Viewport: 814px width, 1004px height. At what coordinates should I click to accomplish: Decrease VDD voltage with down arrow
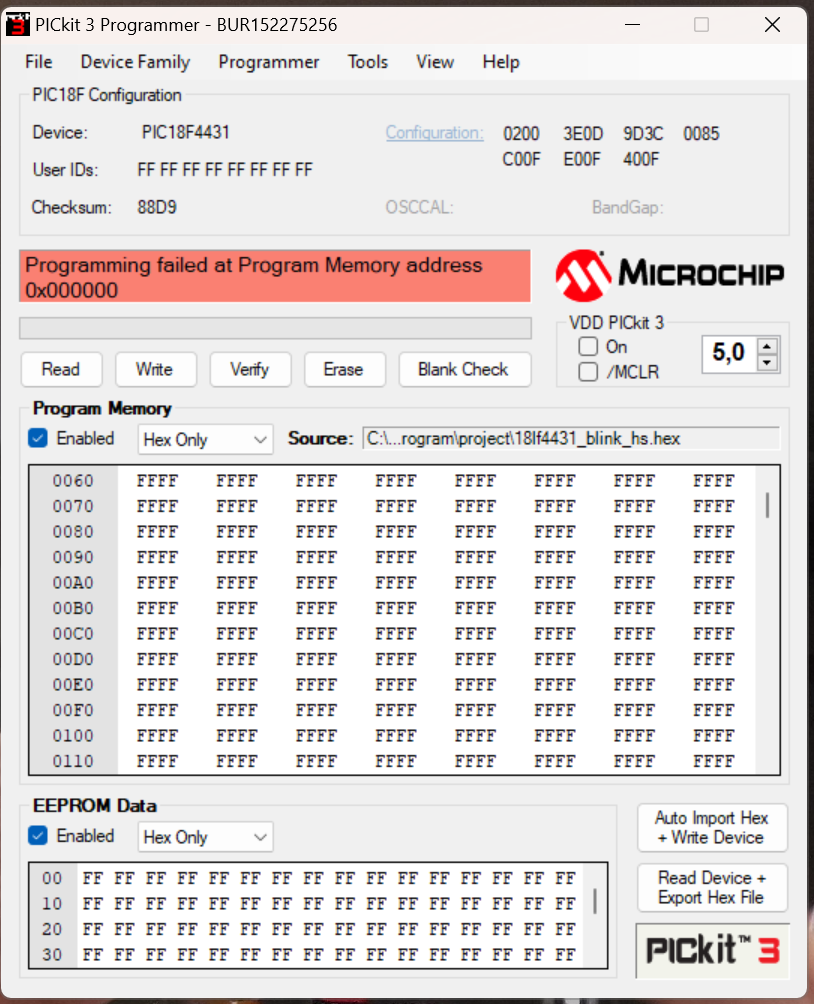(767, 362)
